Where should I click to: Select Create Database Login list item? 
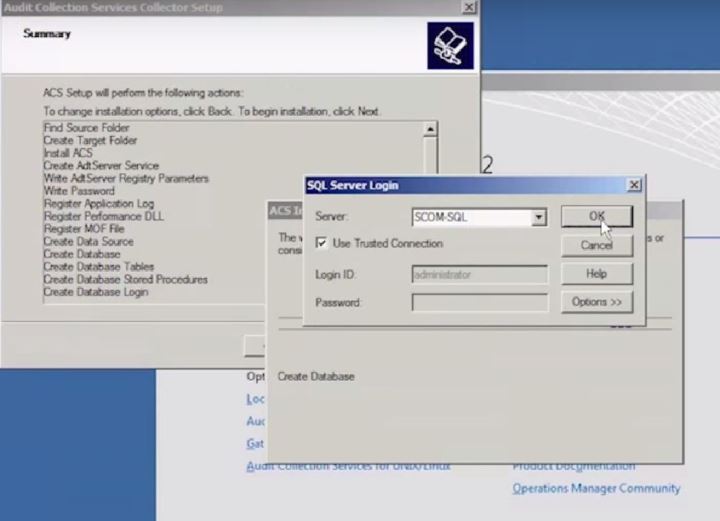tap(96, 292)
